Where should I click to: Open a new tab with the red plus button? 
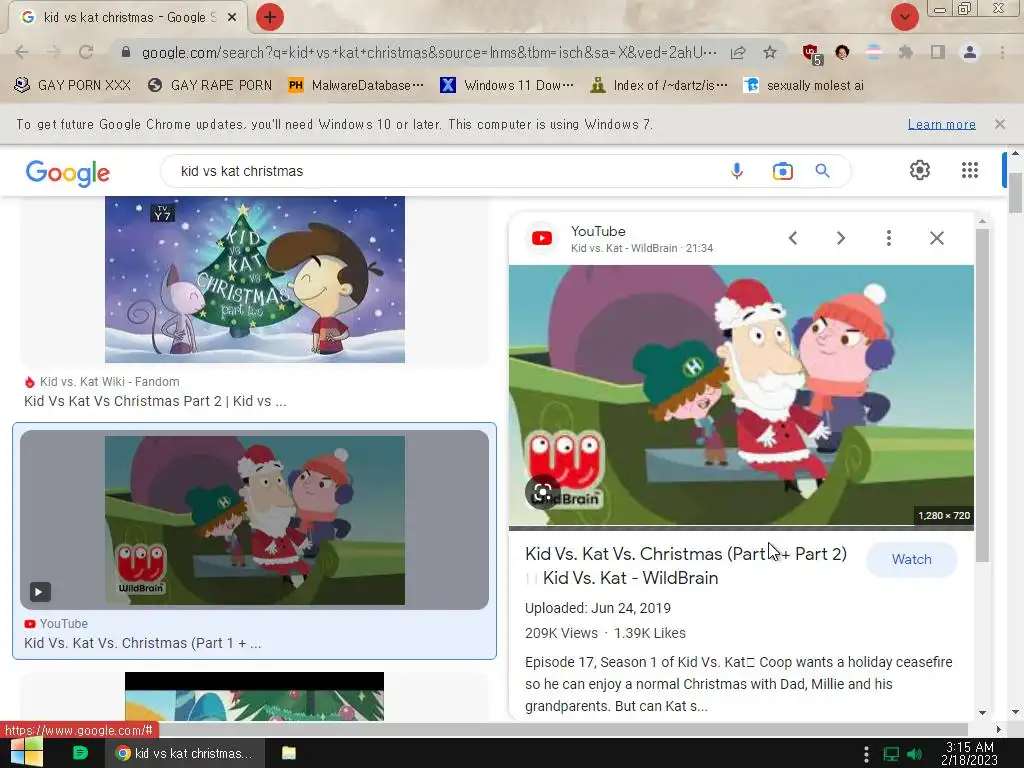(x=270, y=17)
